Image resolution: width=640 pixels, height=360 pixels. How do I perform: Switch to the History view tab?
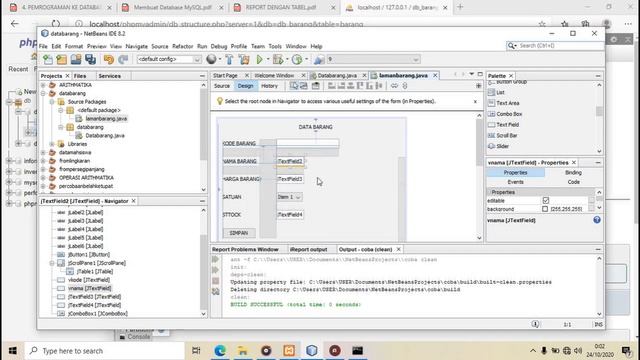tap(269, 86)
